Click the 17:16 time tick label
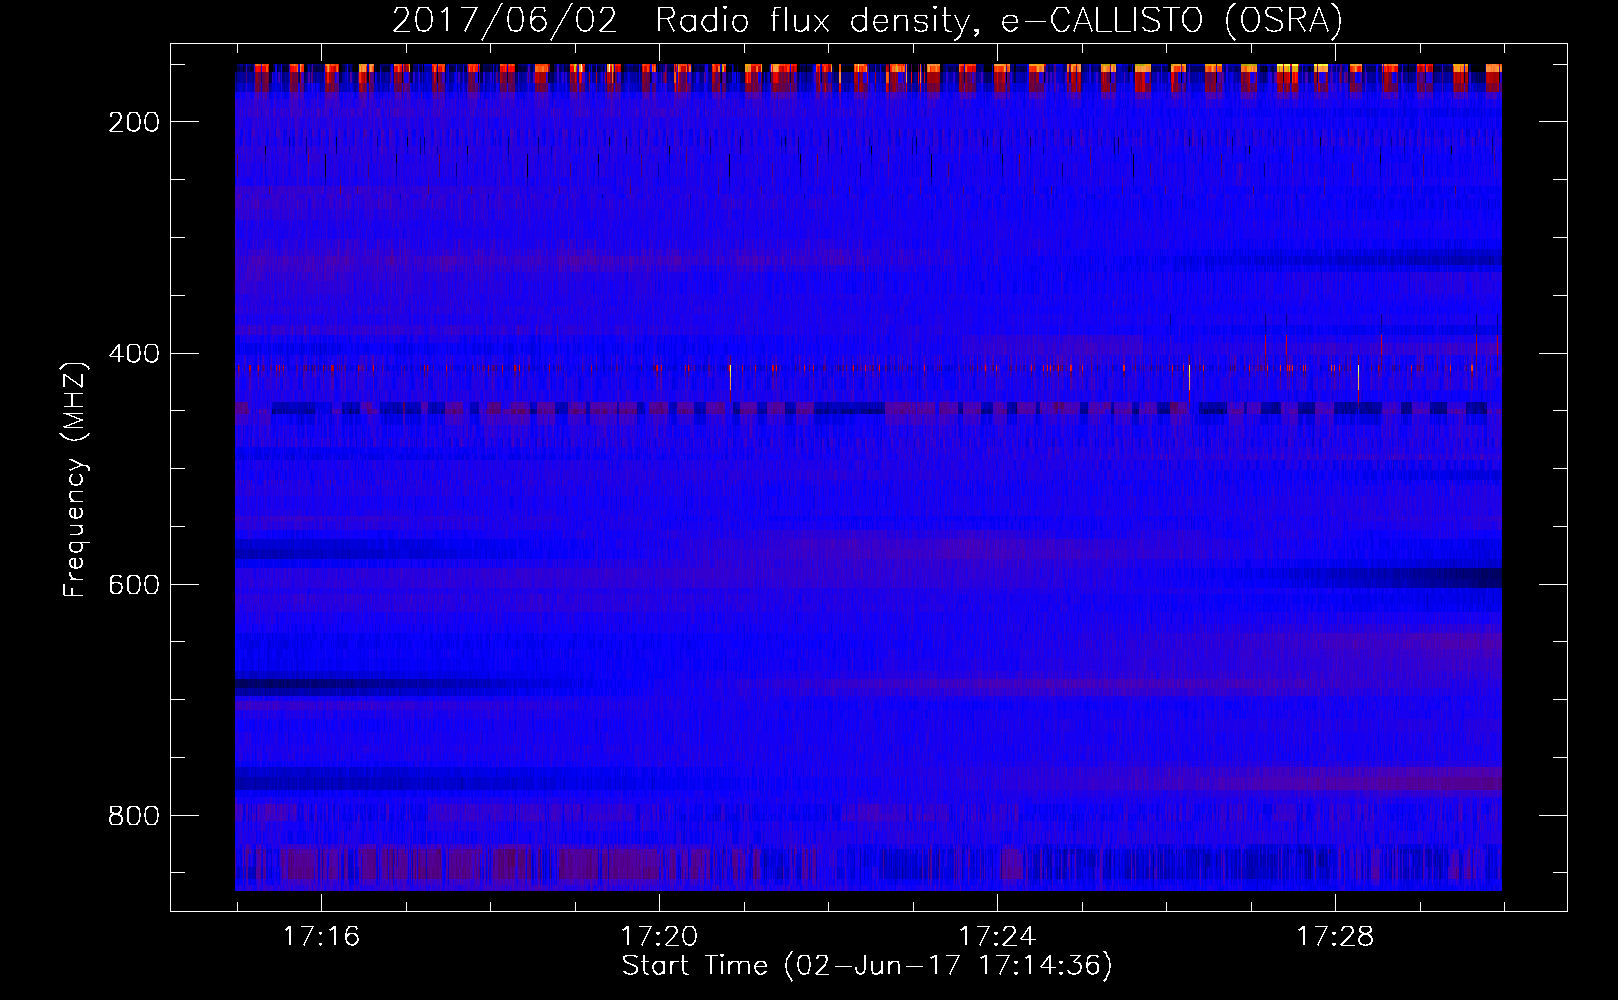The image size is (1618, 1000). point(321,937)
